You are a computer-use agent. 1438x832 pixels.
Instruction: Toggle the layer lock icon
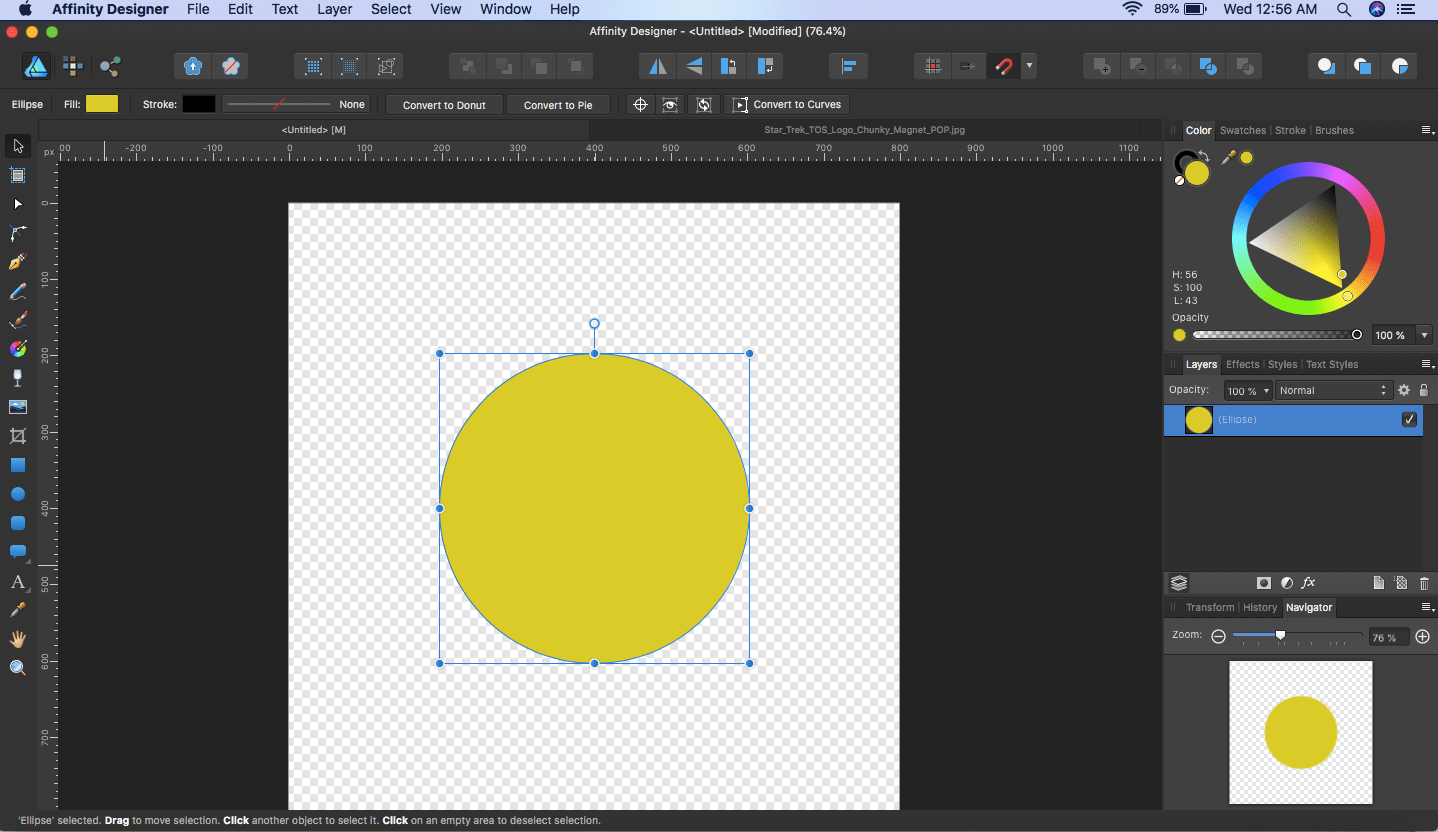point(1424,391)
